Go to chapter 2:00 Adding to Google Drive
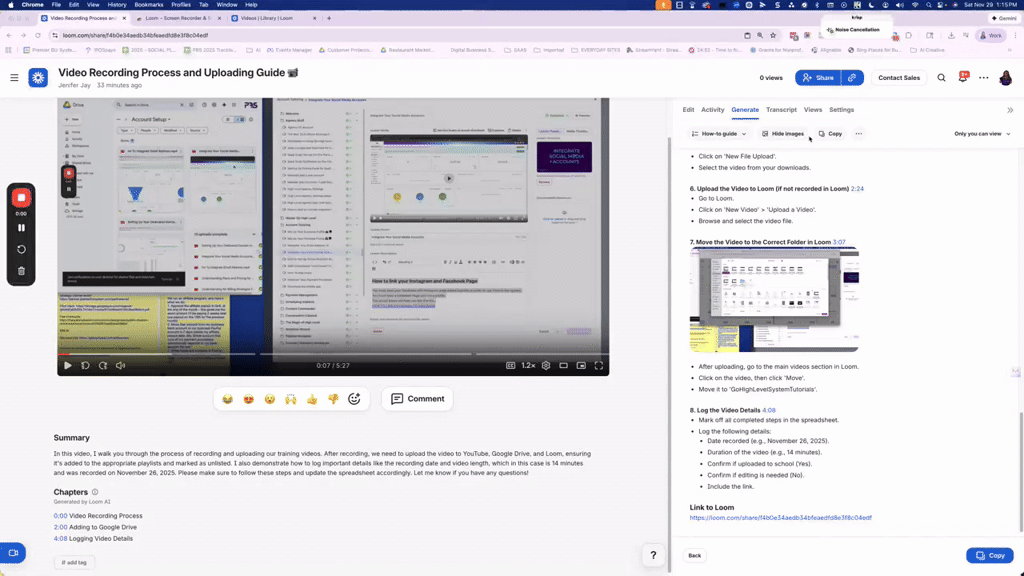 (95, 527)
